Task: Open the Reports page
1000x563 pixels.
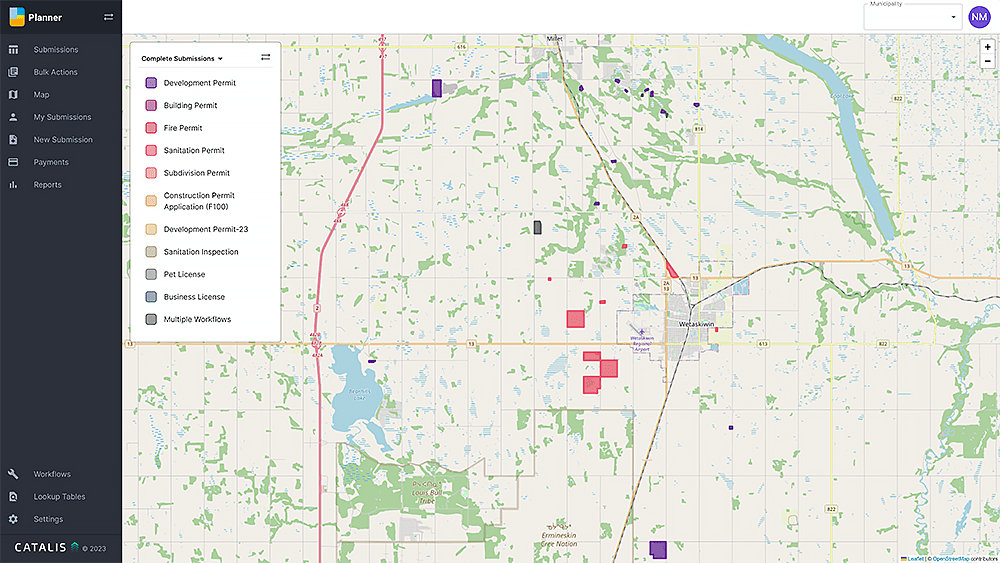Action: coord(48,185)
